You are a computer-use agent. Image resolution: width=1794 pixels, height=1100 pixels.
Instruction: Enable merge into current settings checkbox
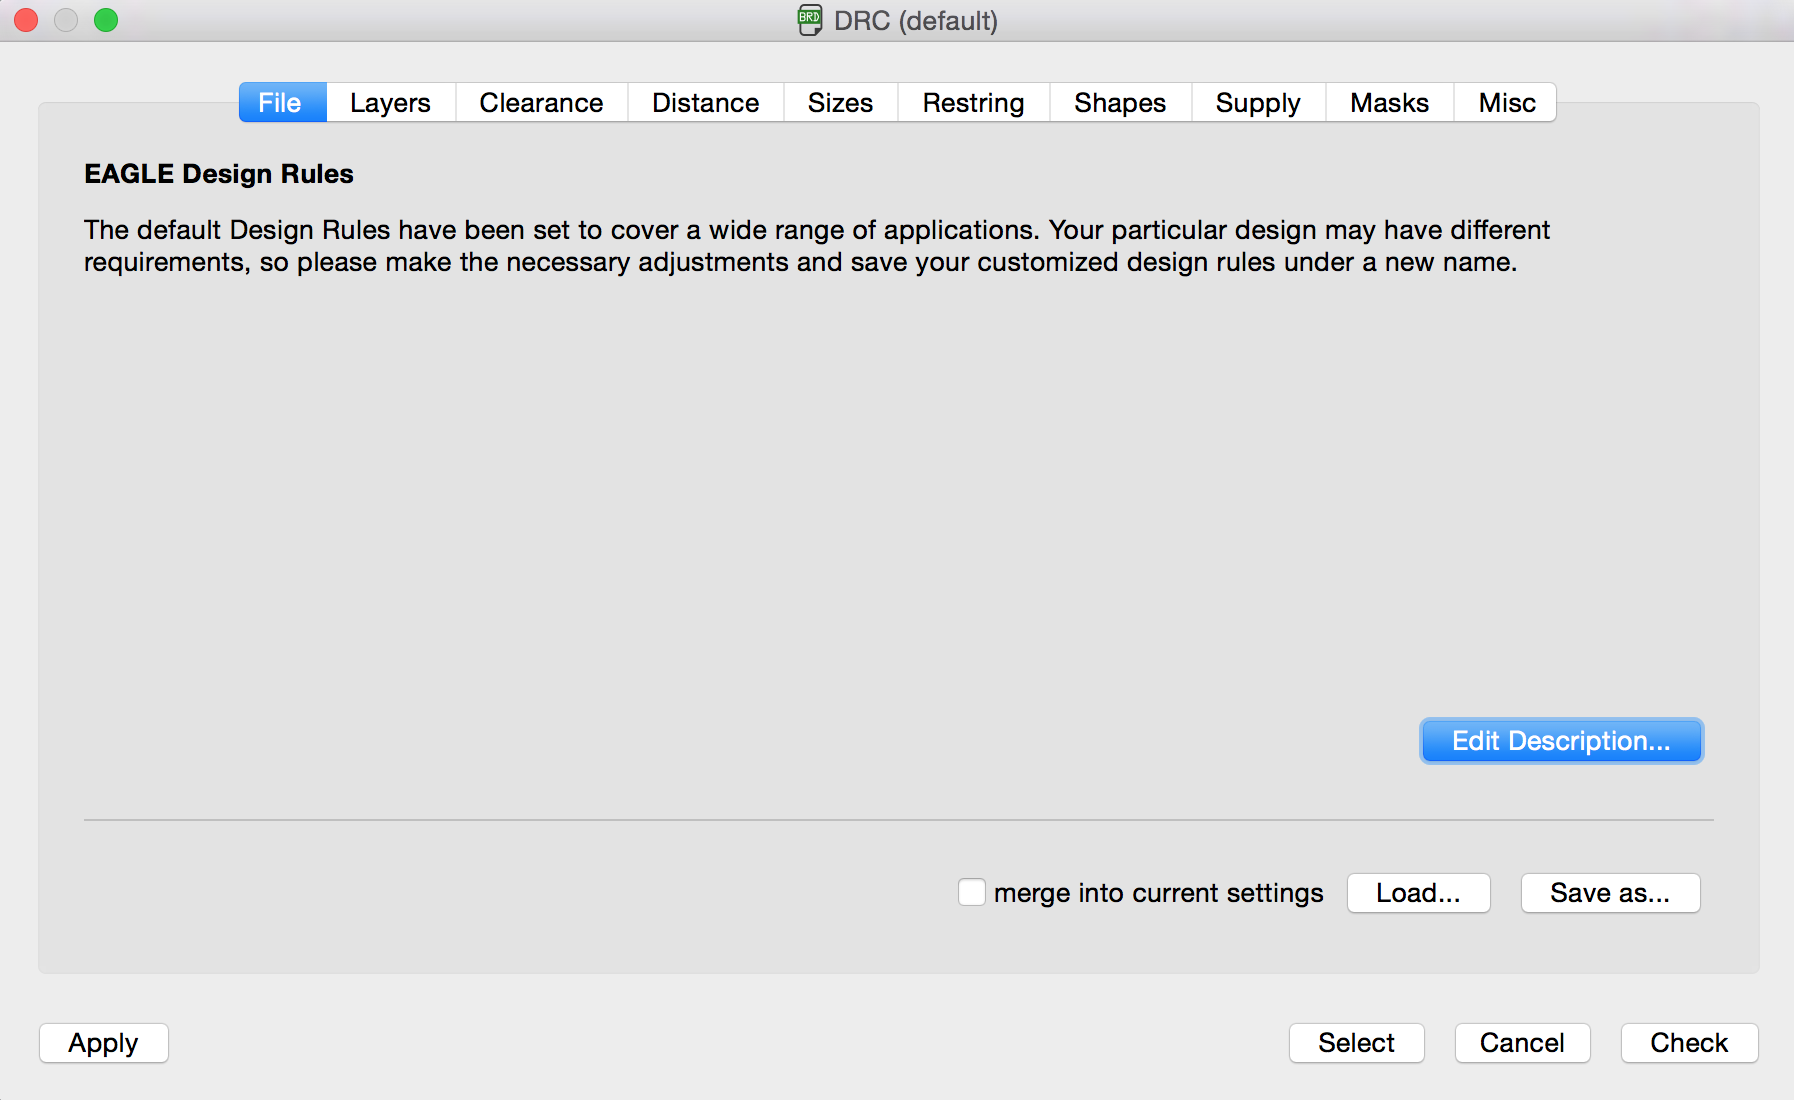click(x=971, y=892)
